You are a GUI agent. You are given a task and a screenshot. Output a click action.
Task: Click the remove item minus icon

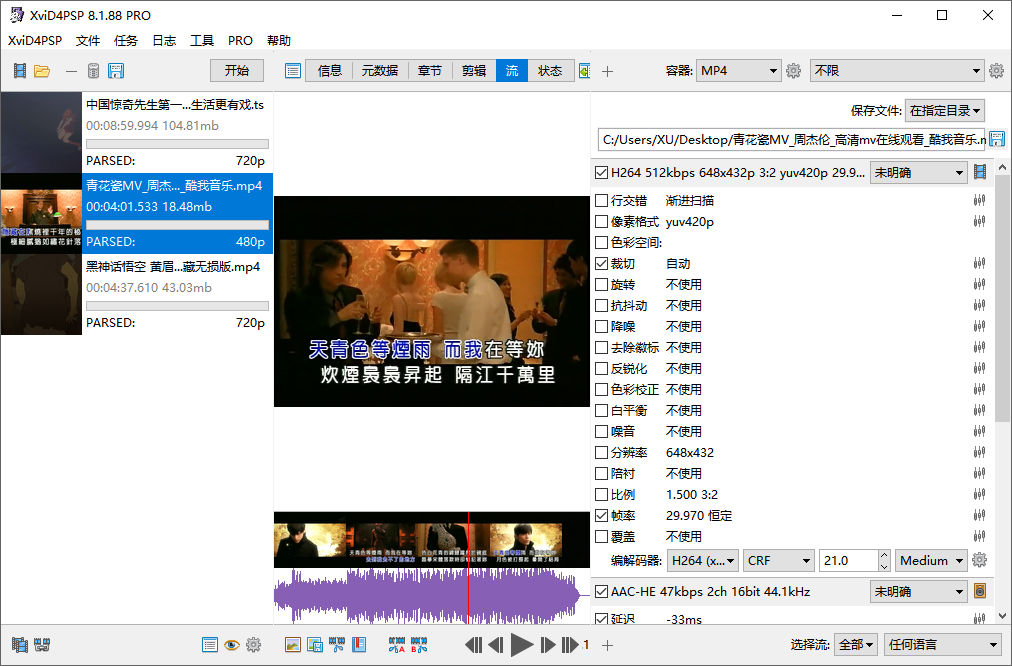[71, 71]
